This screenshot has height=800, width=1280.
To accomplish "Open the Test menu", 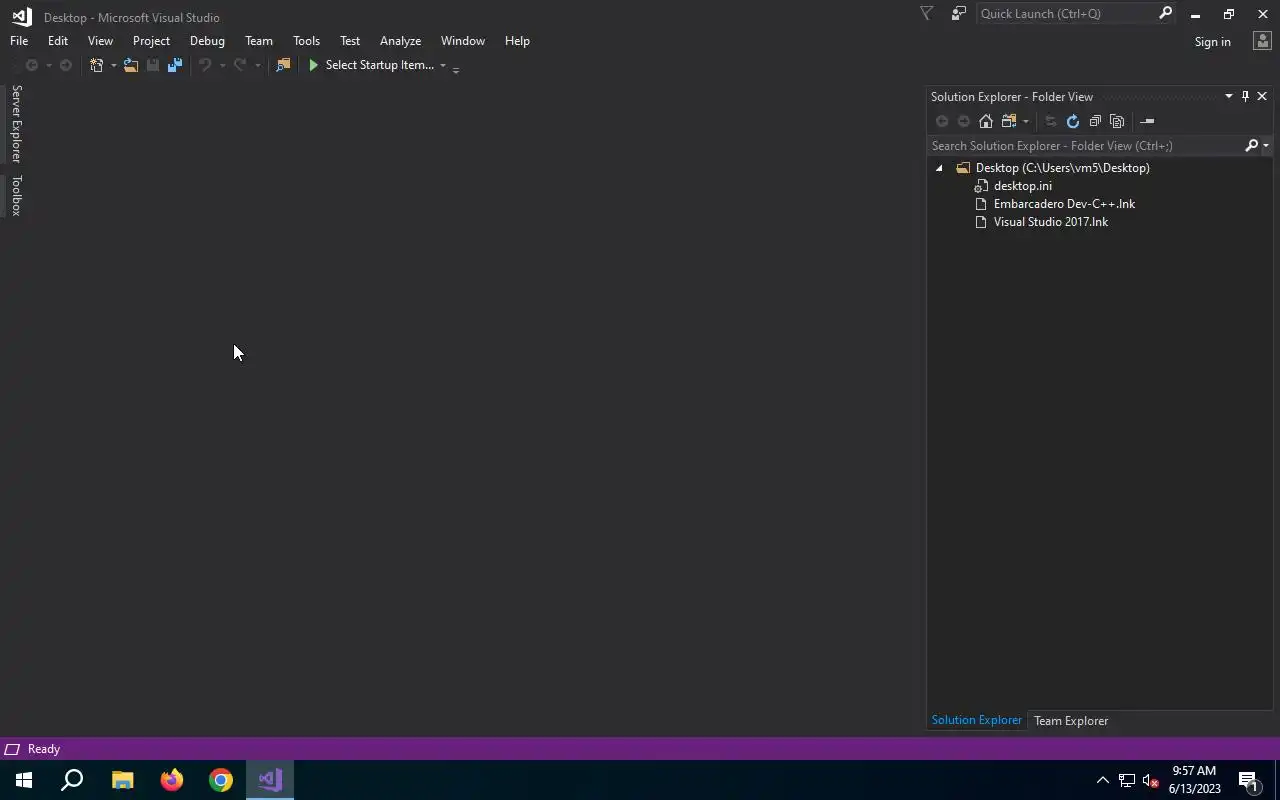I will pyautogui.click(x=350, y=41).
